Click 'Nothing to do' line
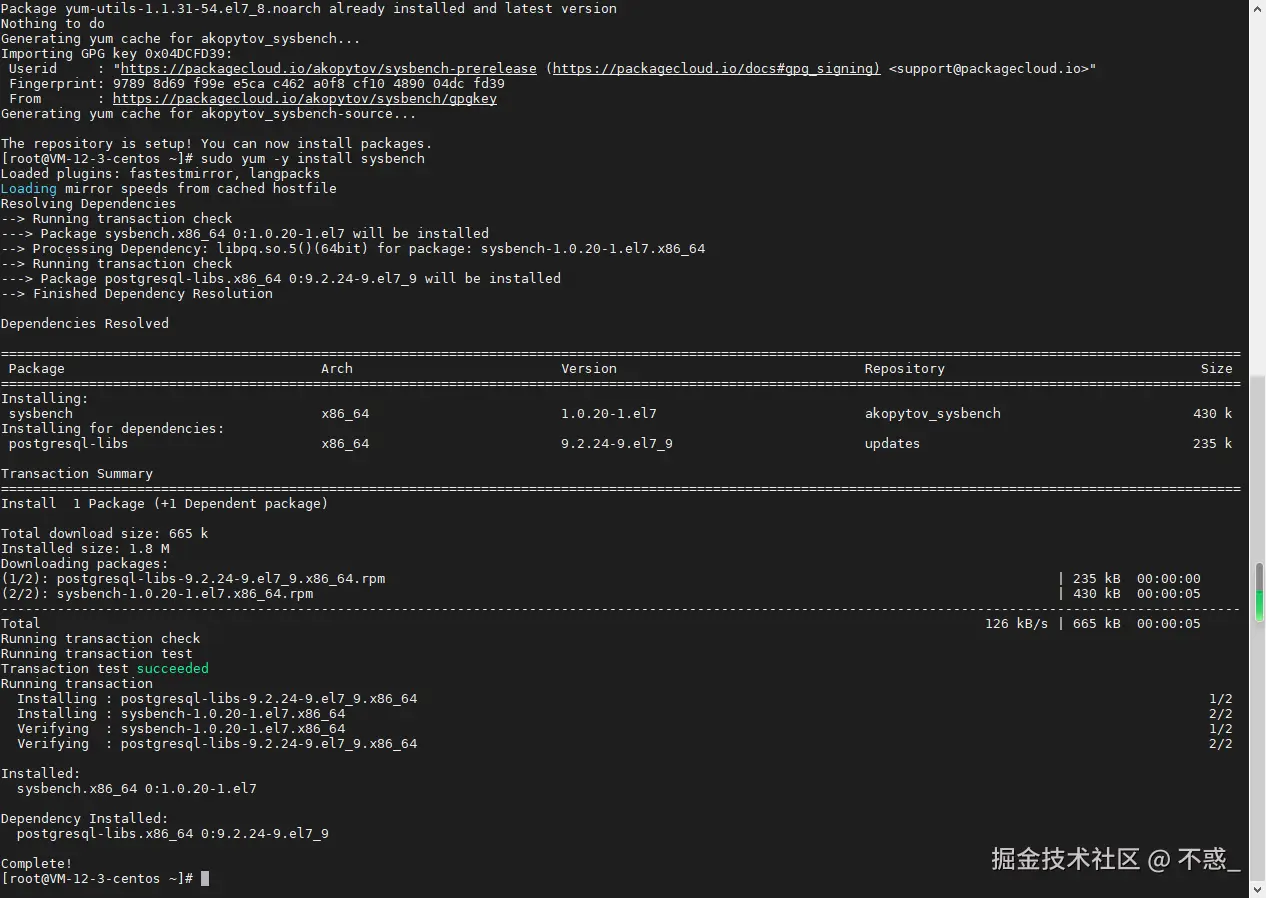This screenshot has height=898, width=1266. point(53,24)
